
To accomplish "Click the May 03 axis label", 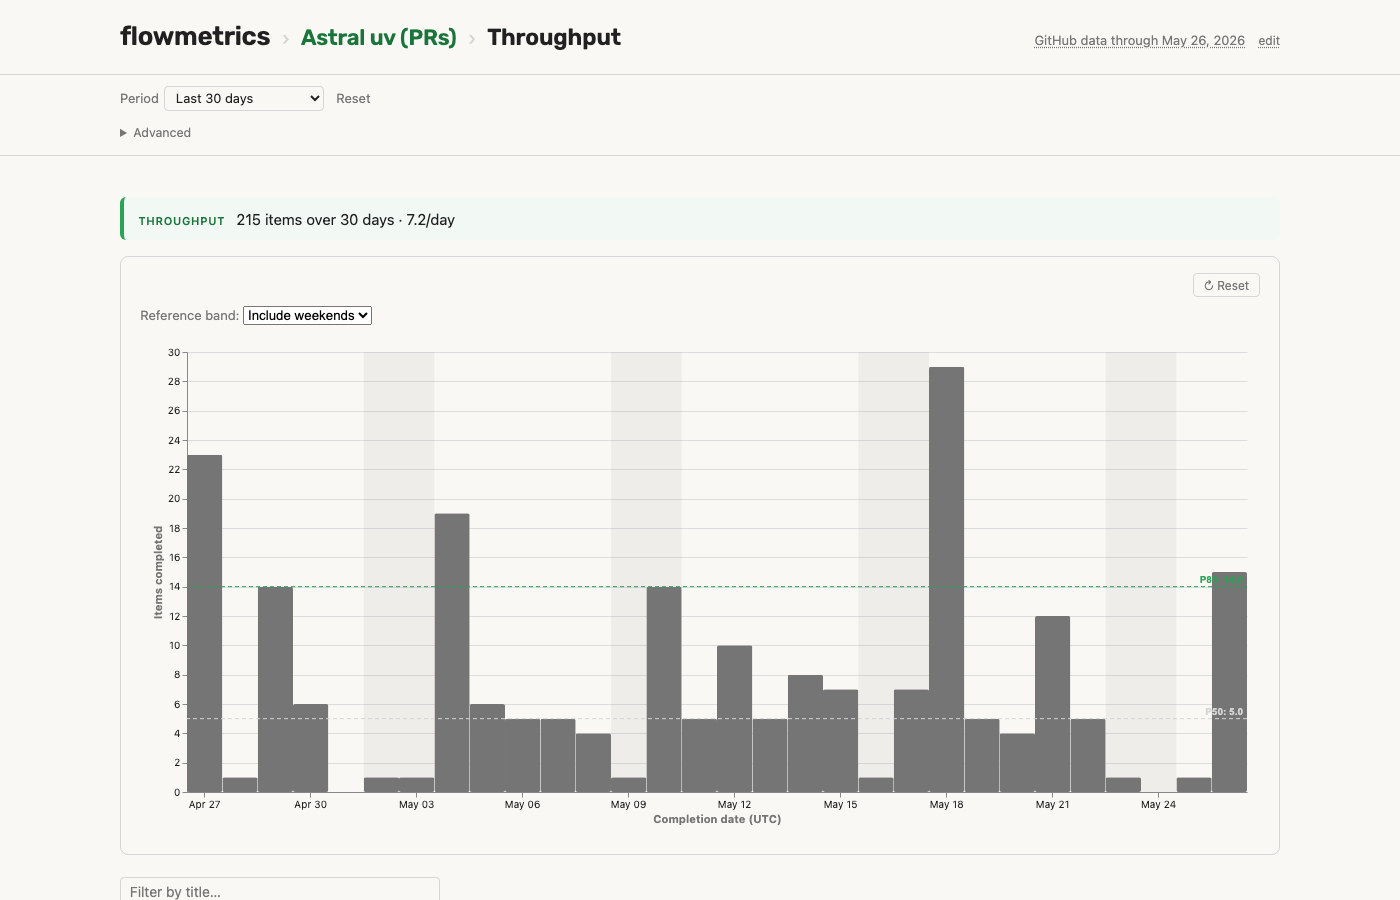I will tap(416, 804).
